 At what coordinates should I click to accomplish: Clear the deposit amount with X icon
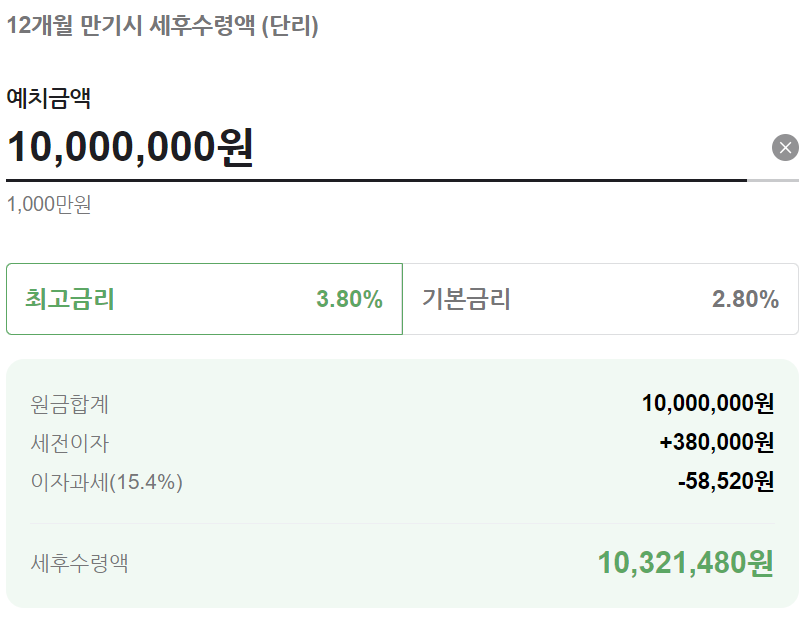coord(785,148)
